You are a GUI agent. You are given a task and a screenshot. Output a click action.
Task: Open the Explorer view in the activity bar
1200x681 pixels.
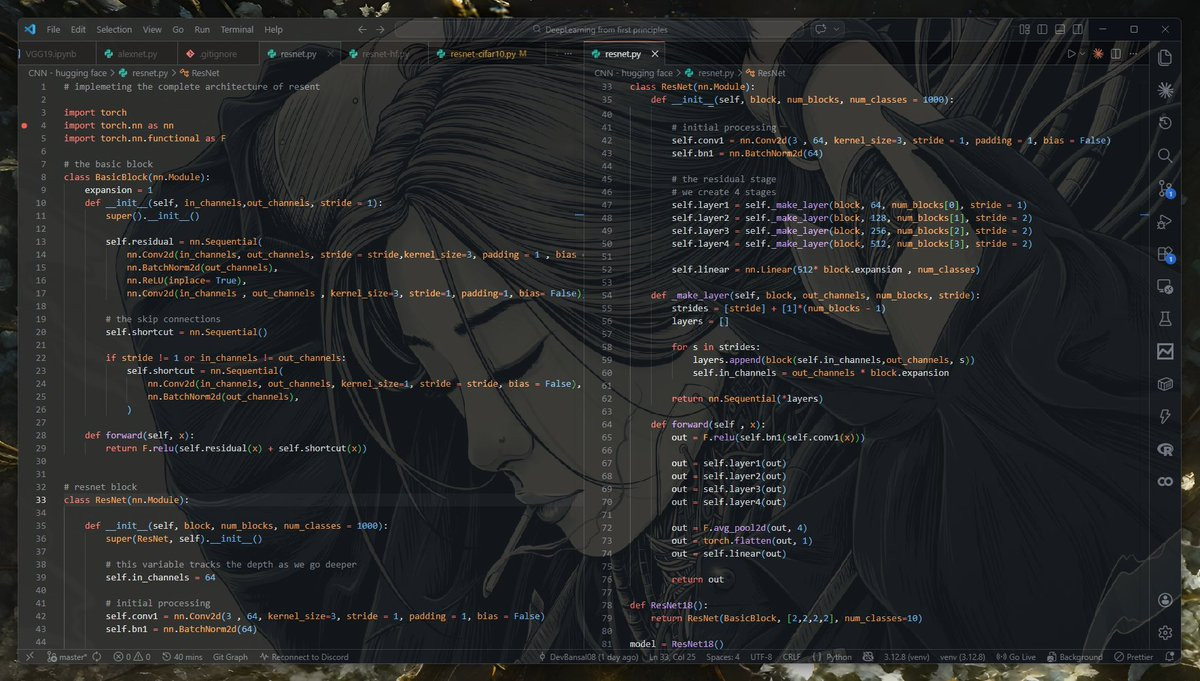click(x=1164, y=58)
